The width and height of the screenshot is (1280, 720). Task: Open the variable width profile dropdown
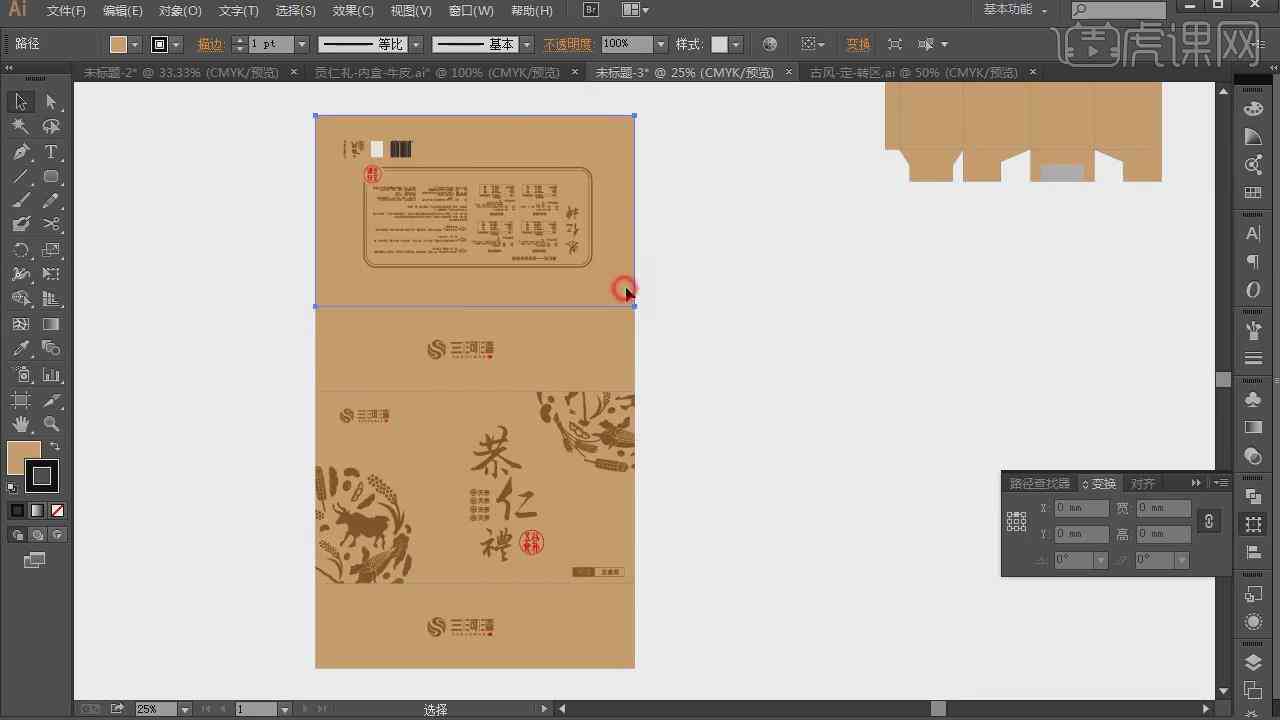416,44
